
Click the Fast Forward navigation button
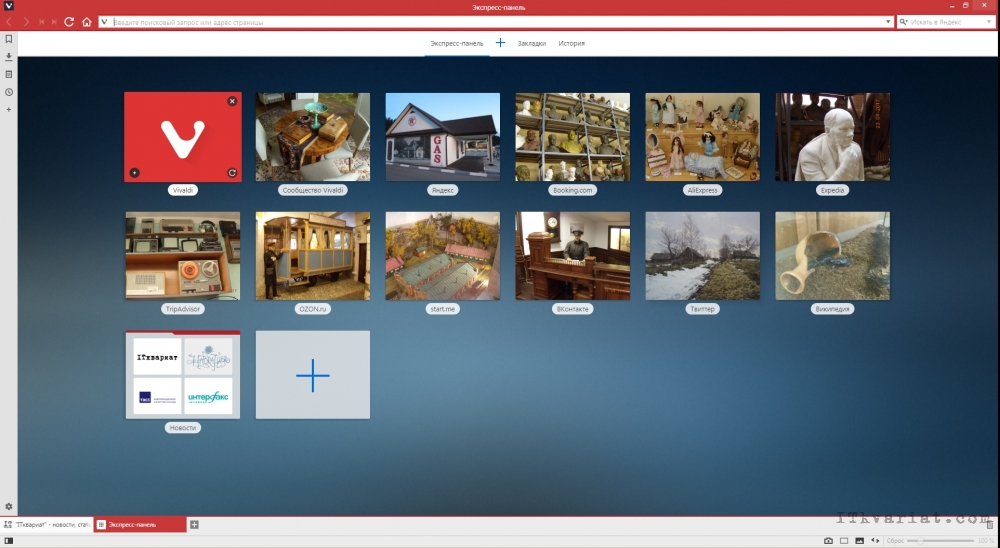click(x=54, y=22)
